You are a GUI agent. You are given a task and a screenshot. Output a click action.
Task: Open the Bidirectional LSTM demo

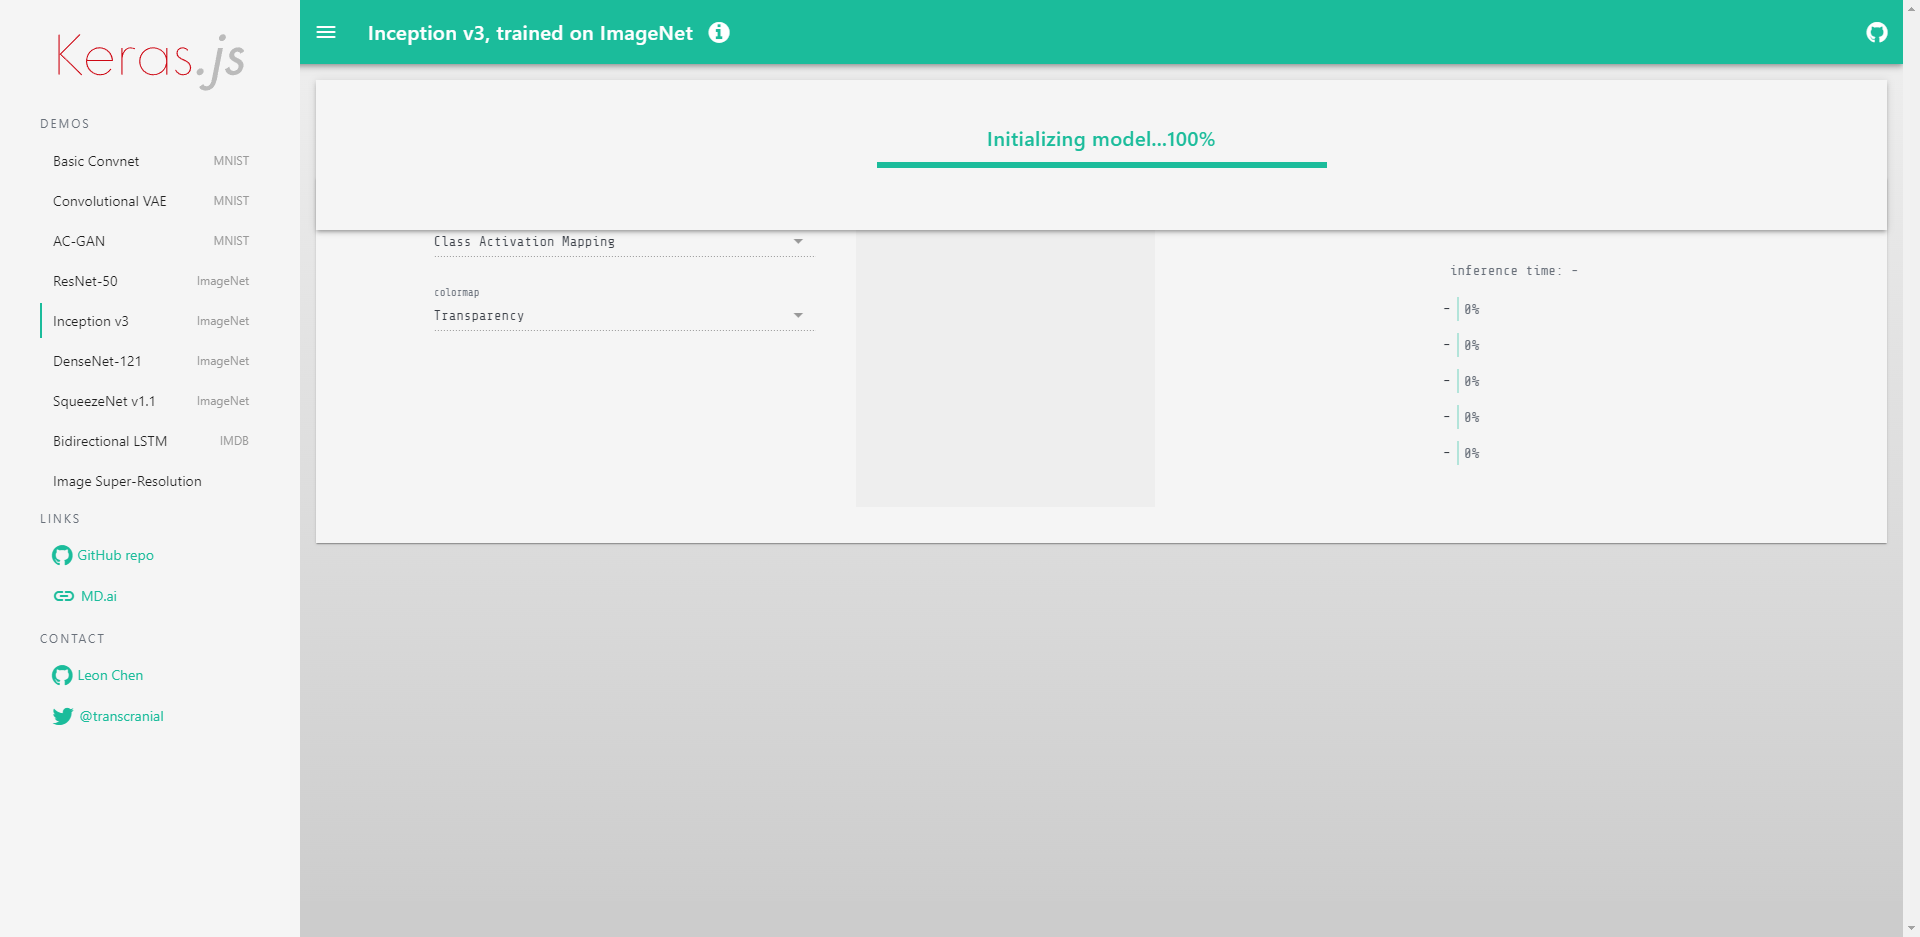(x=150, y=441)
